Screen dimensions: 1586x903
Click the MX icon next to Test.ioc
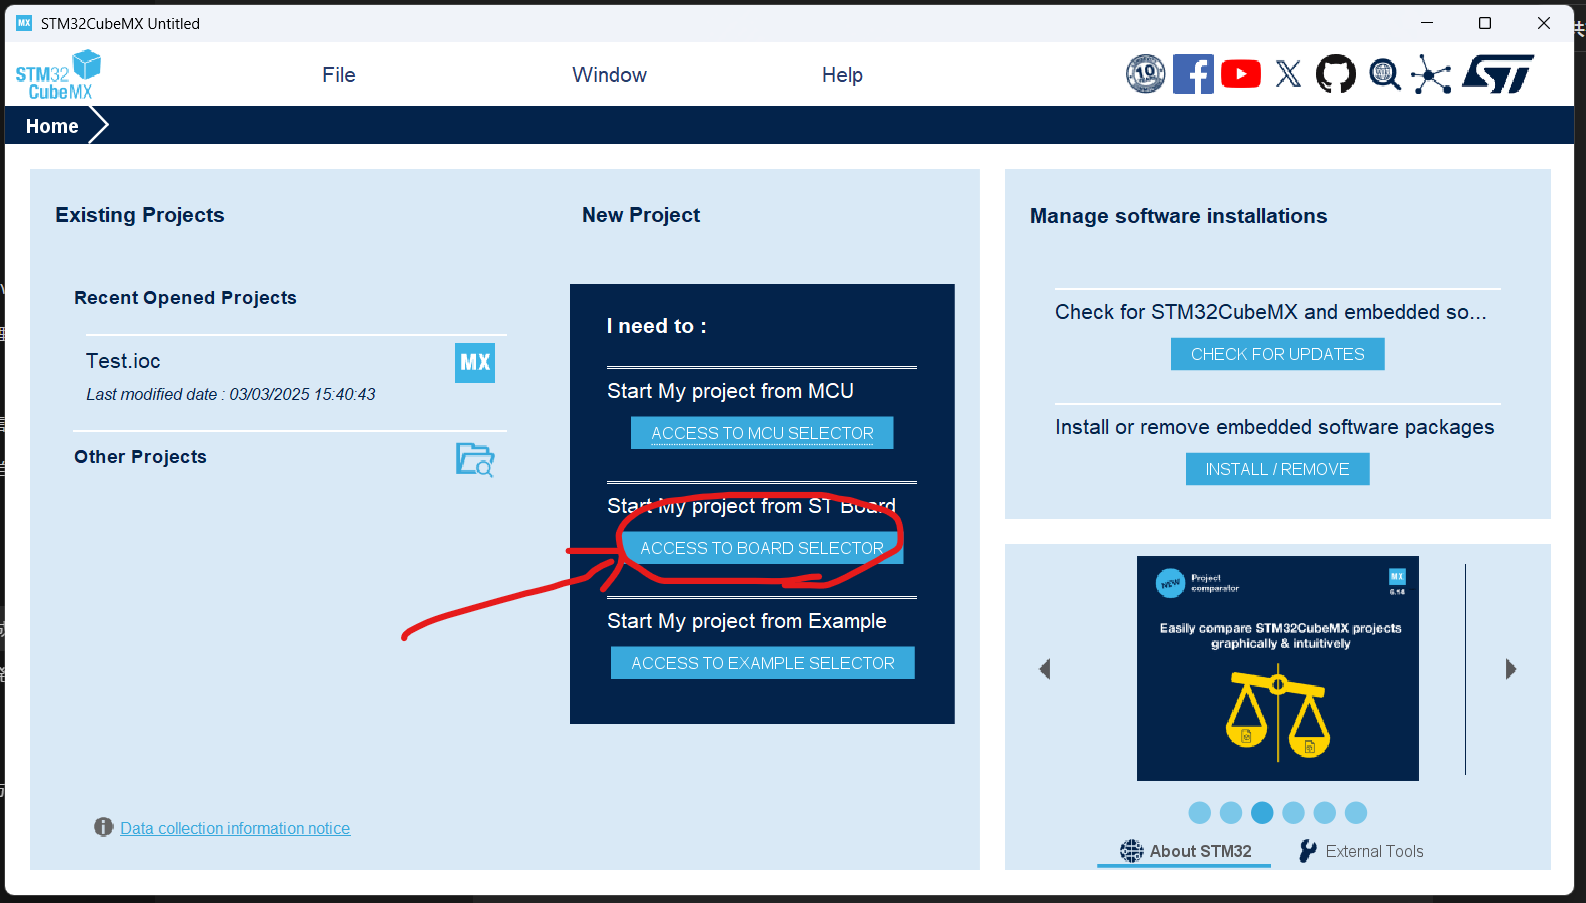pyautogui.click(x=475, y=362)
